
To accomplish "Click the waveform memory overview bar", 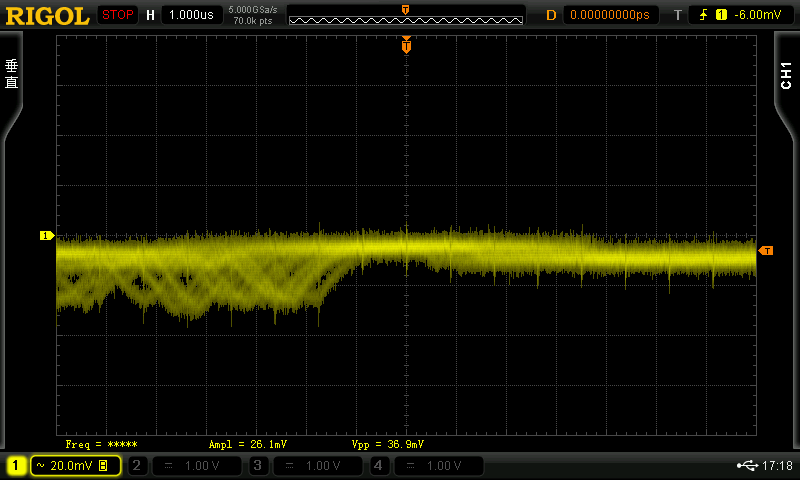I will click(x=406, y=20).
